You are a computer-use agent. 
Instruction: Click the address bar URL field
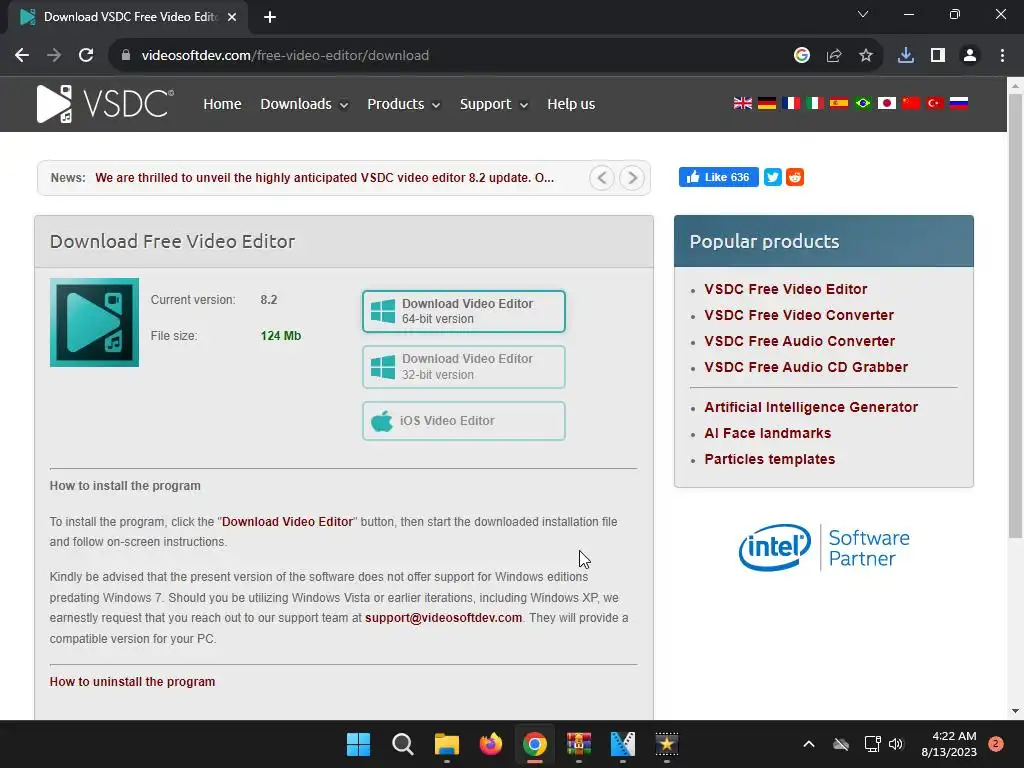click(x=451, y=56)
